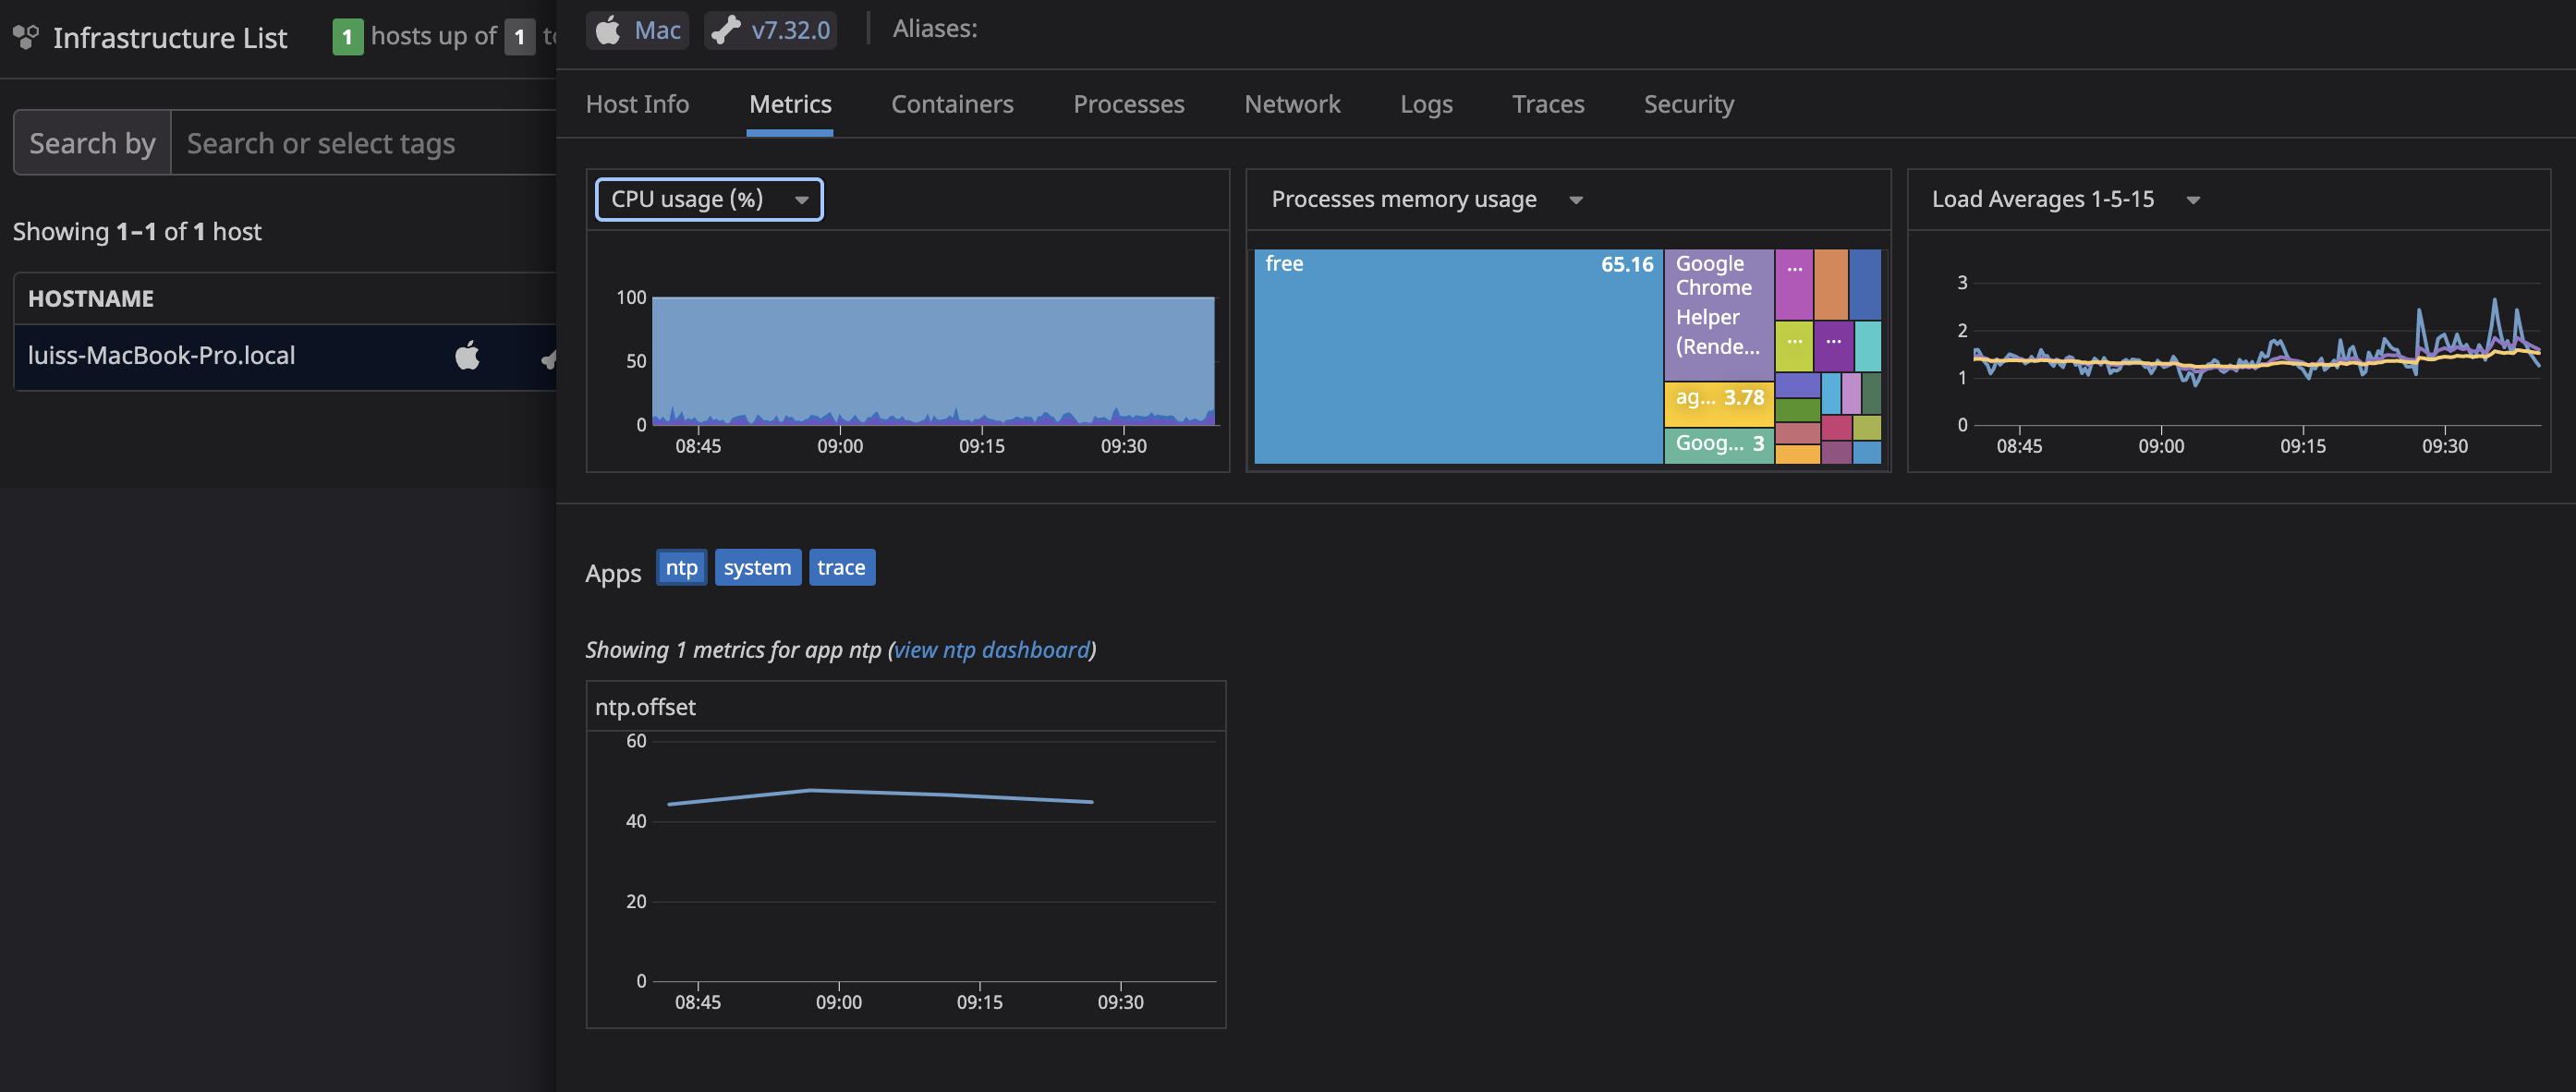Viewport: 2576px width, 1092px height.
Task: Open the CPU usage (%) dropdown
Action: pos(709,199)
